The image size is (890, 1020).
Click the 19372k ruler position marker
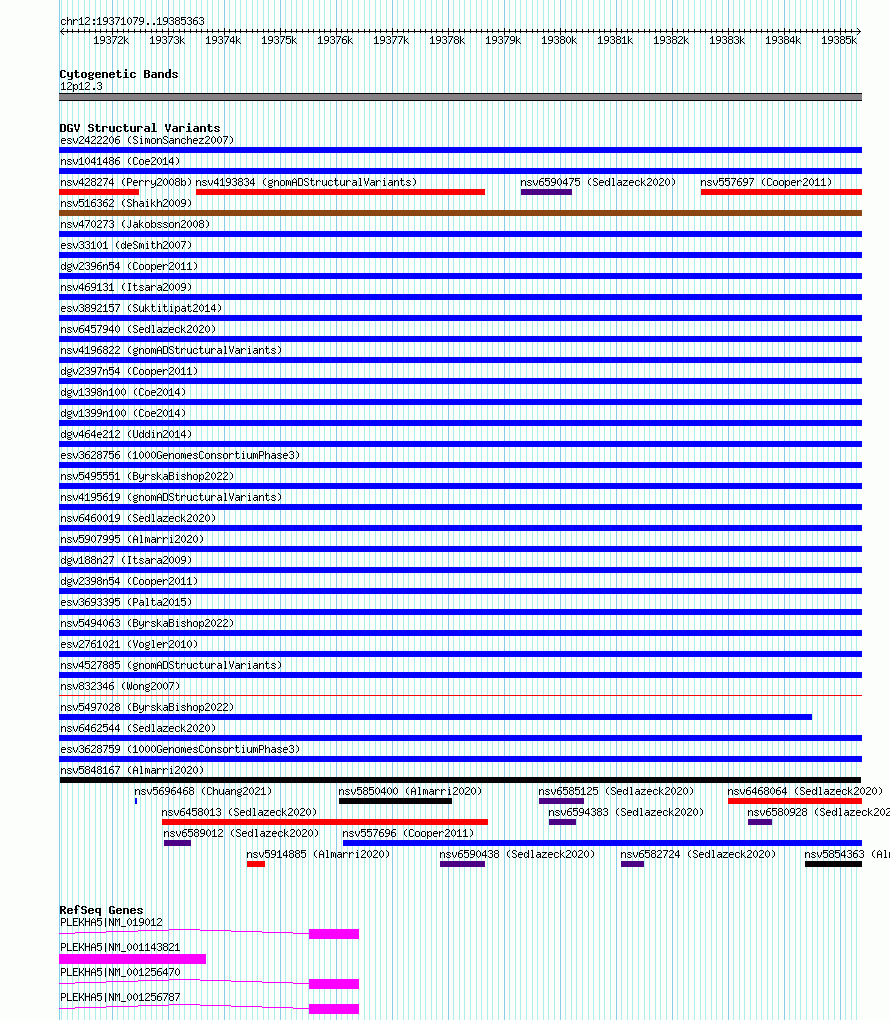pos(111,40)
